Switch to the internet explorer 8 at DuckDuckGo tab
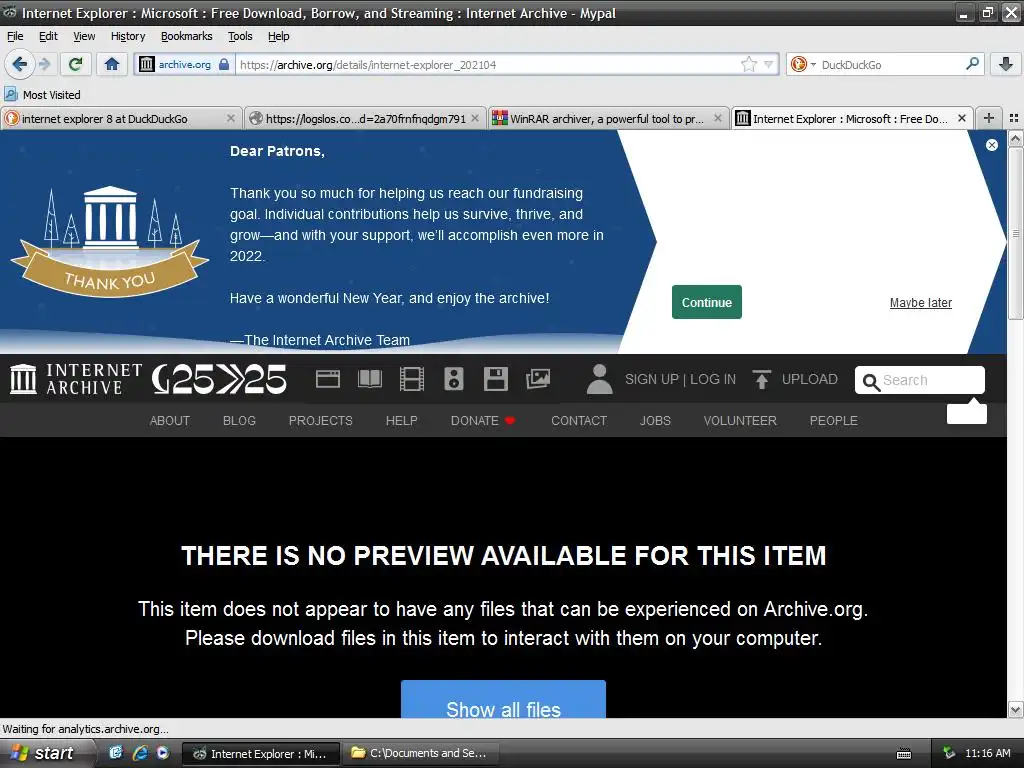The height and width of the screenshot is (768, 1024). (121, 118)
